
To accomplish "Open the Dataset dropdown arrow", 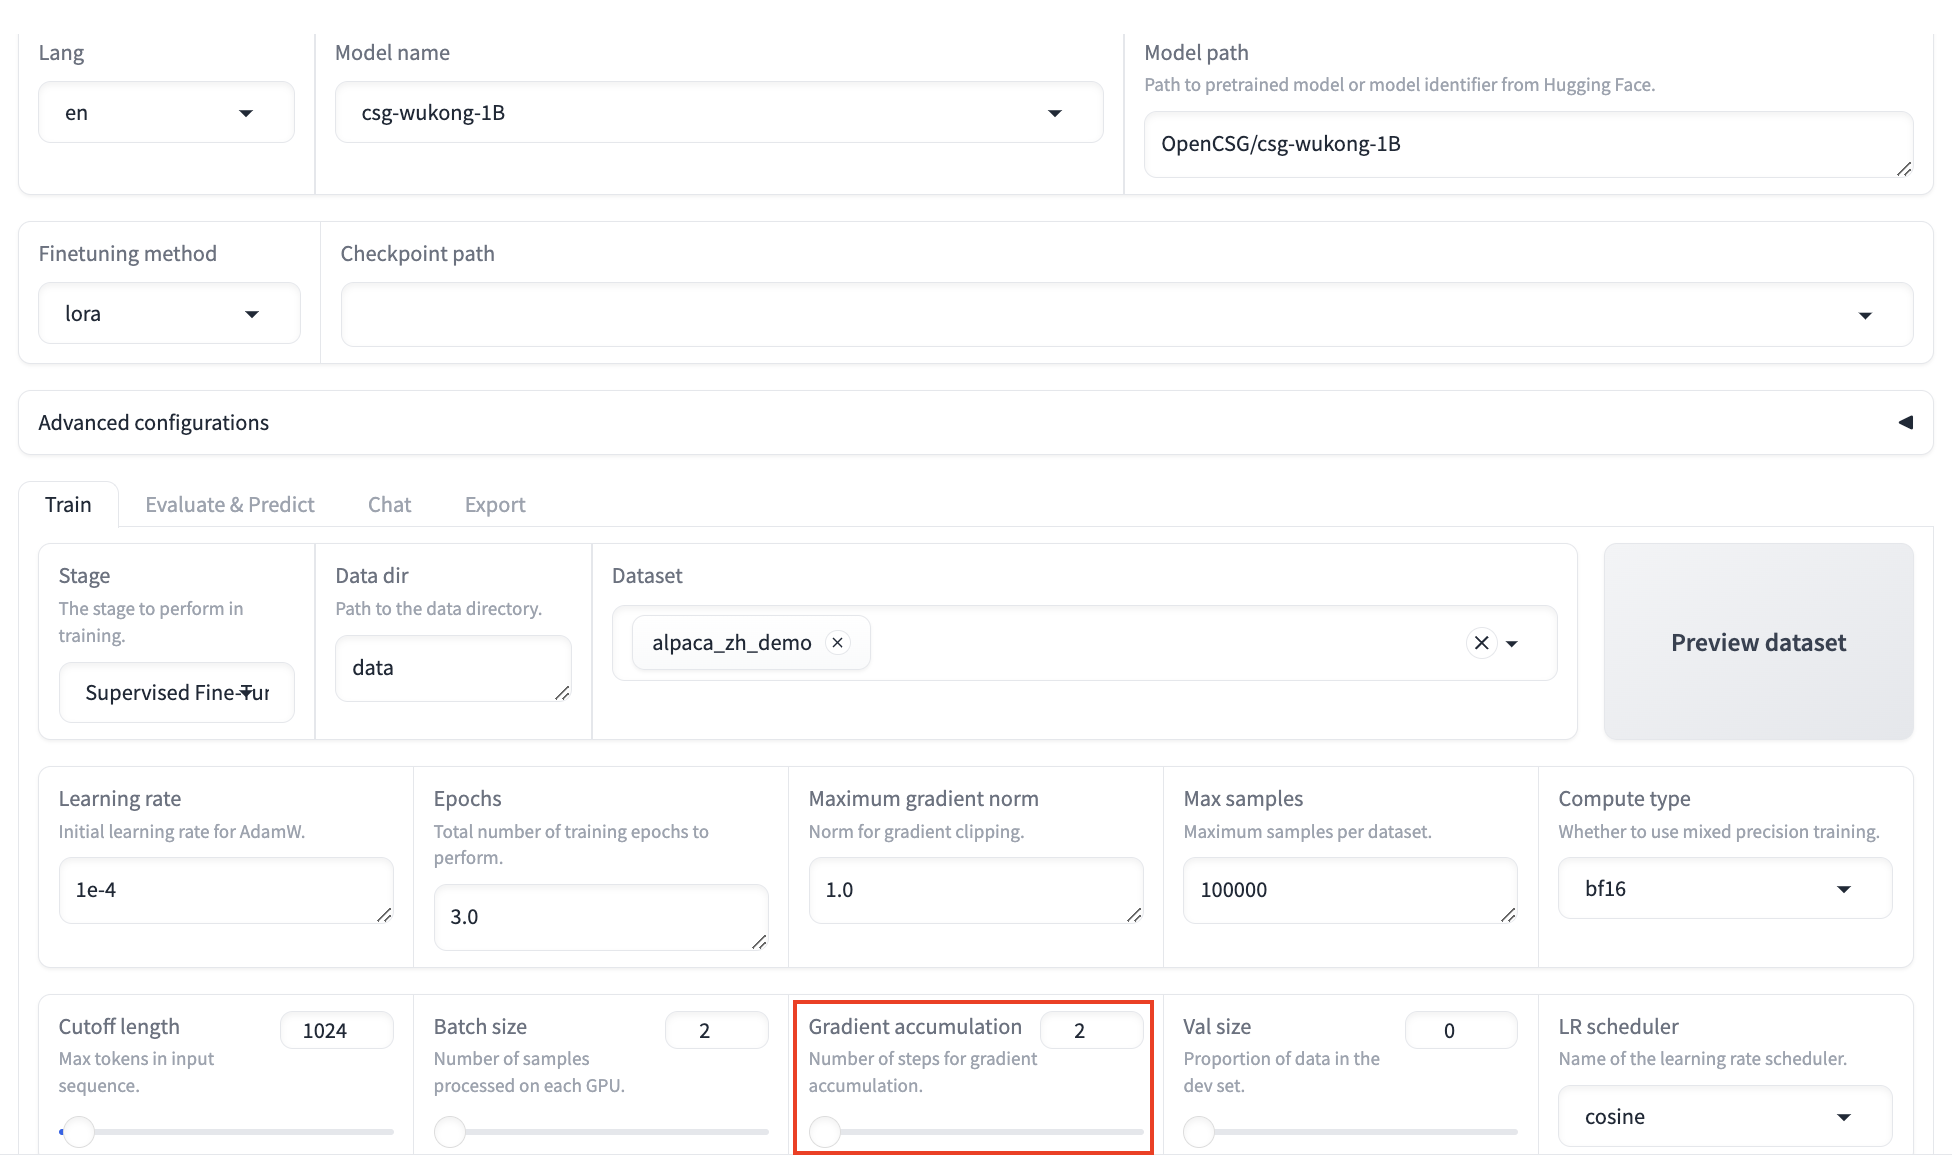I will point(1512,644).
